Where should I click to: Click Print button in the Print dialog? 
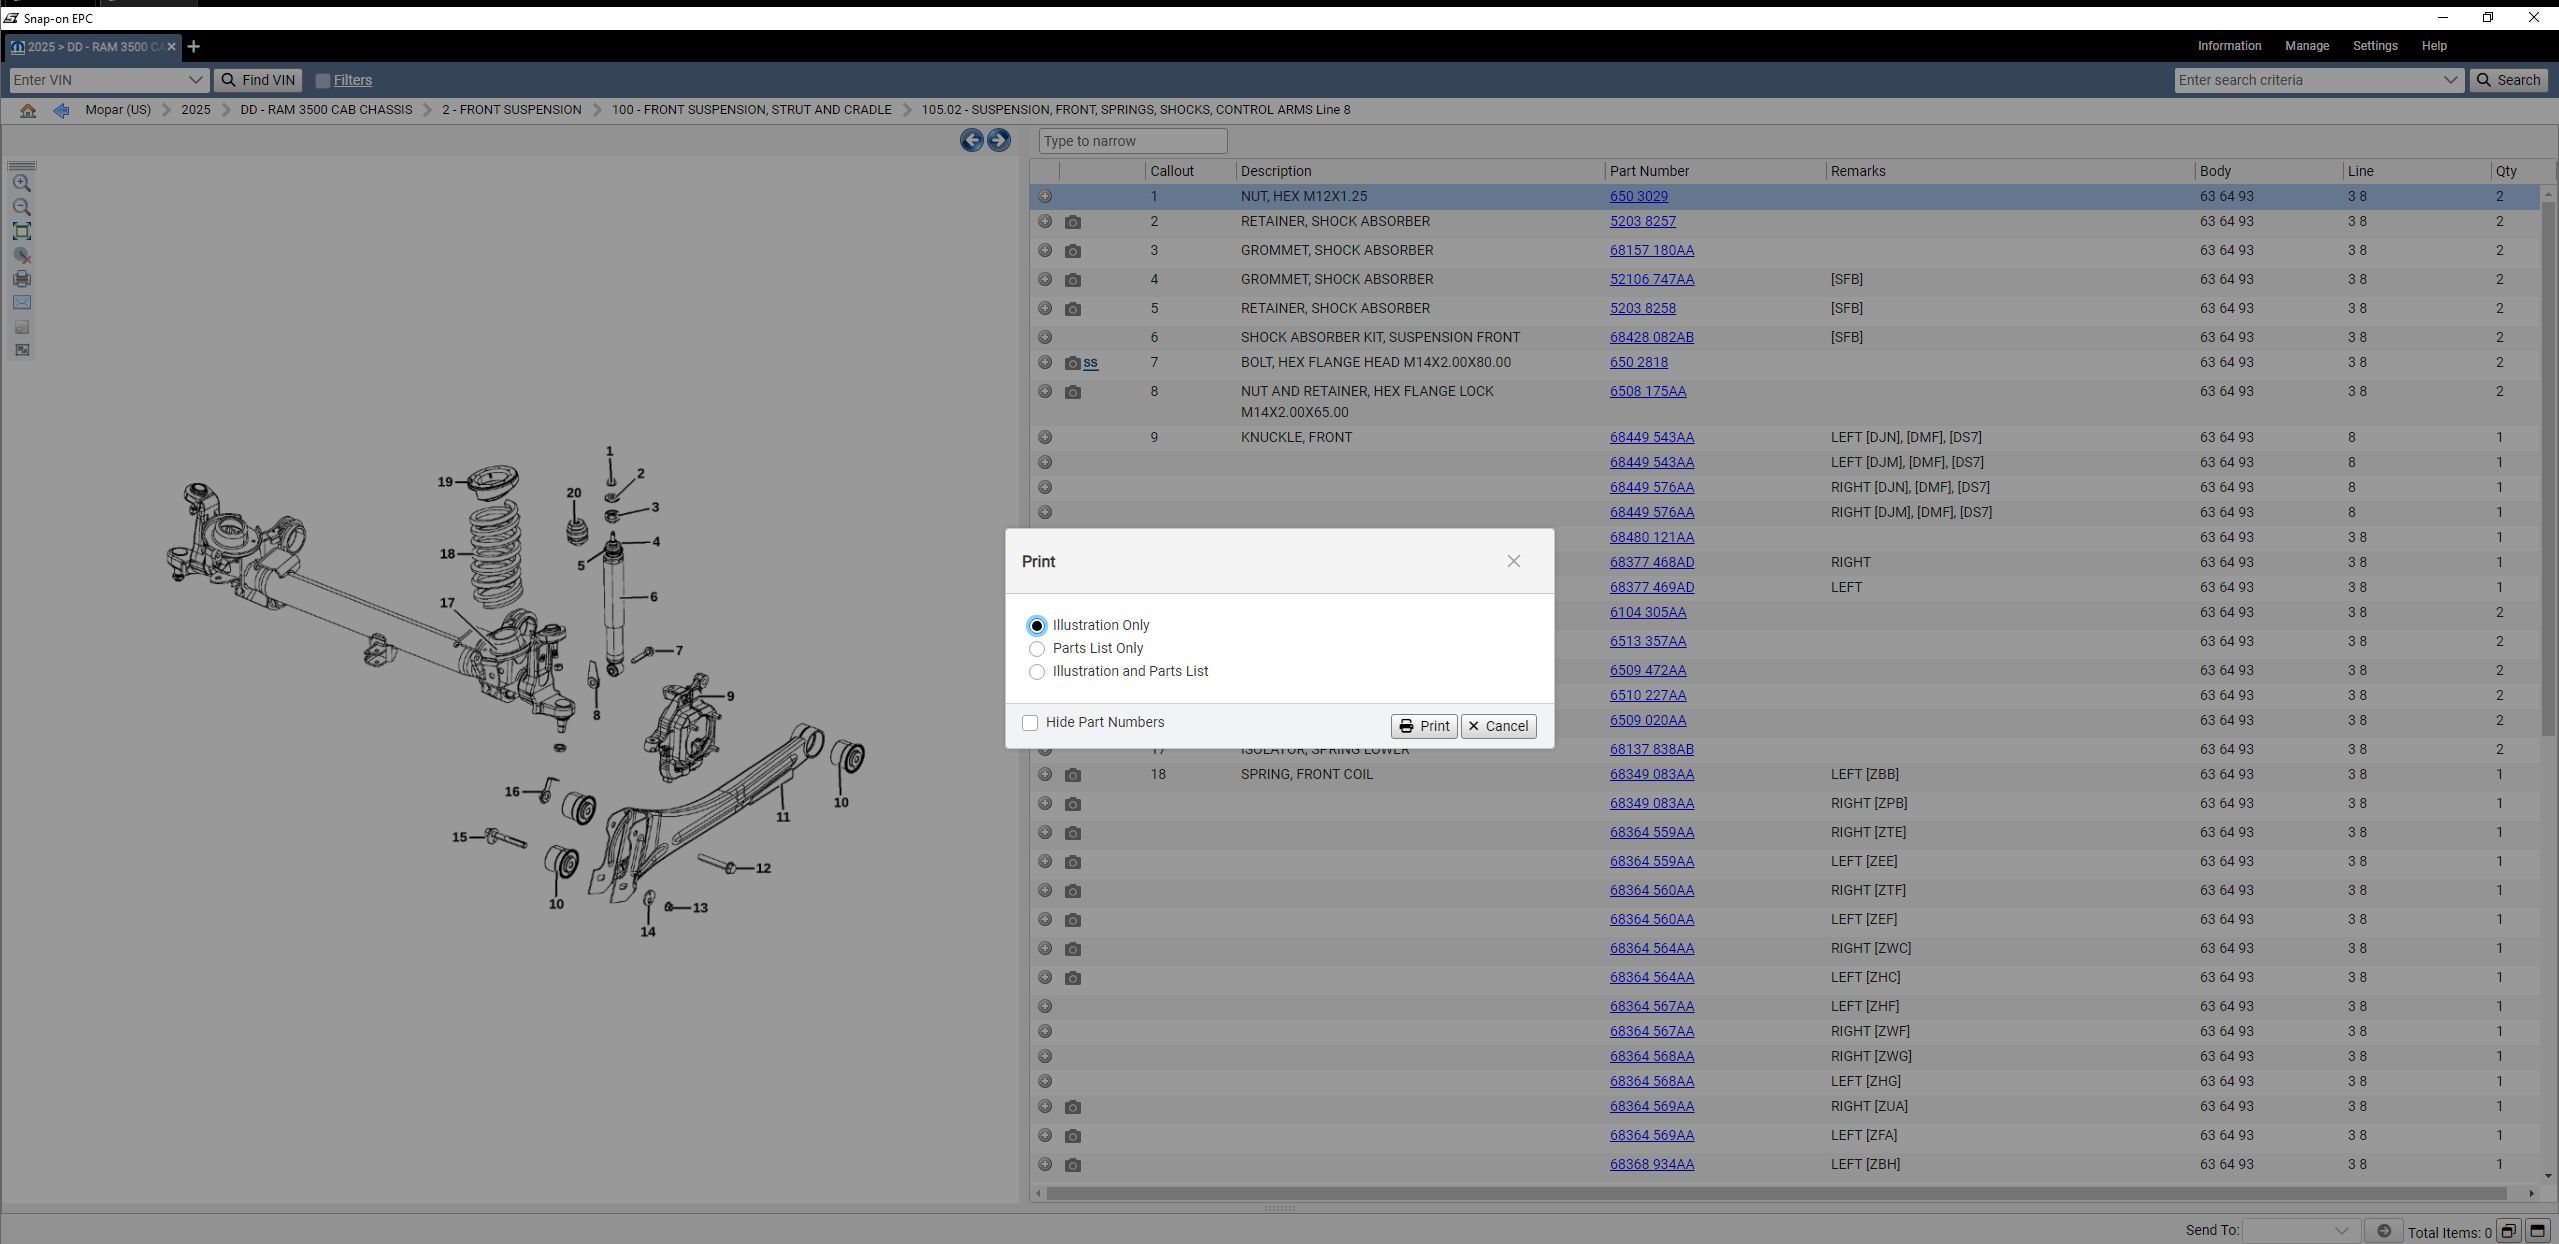tap(1423, 726)
